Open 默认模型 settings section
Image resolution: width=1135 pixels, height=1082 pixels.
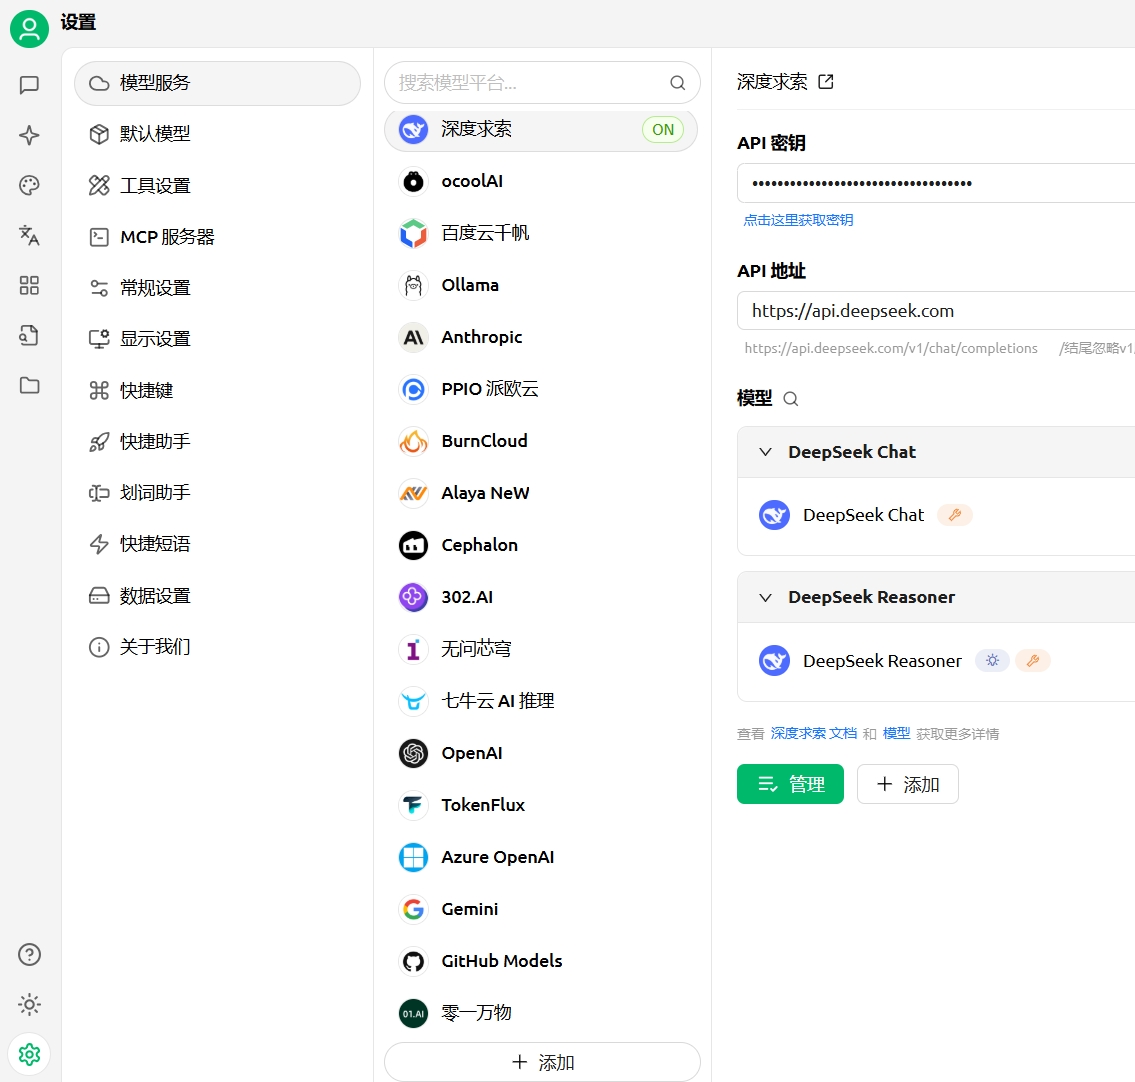[217, 134]
